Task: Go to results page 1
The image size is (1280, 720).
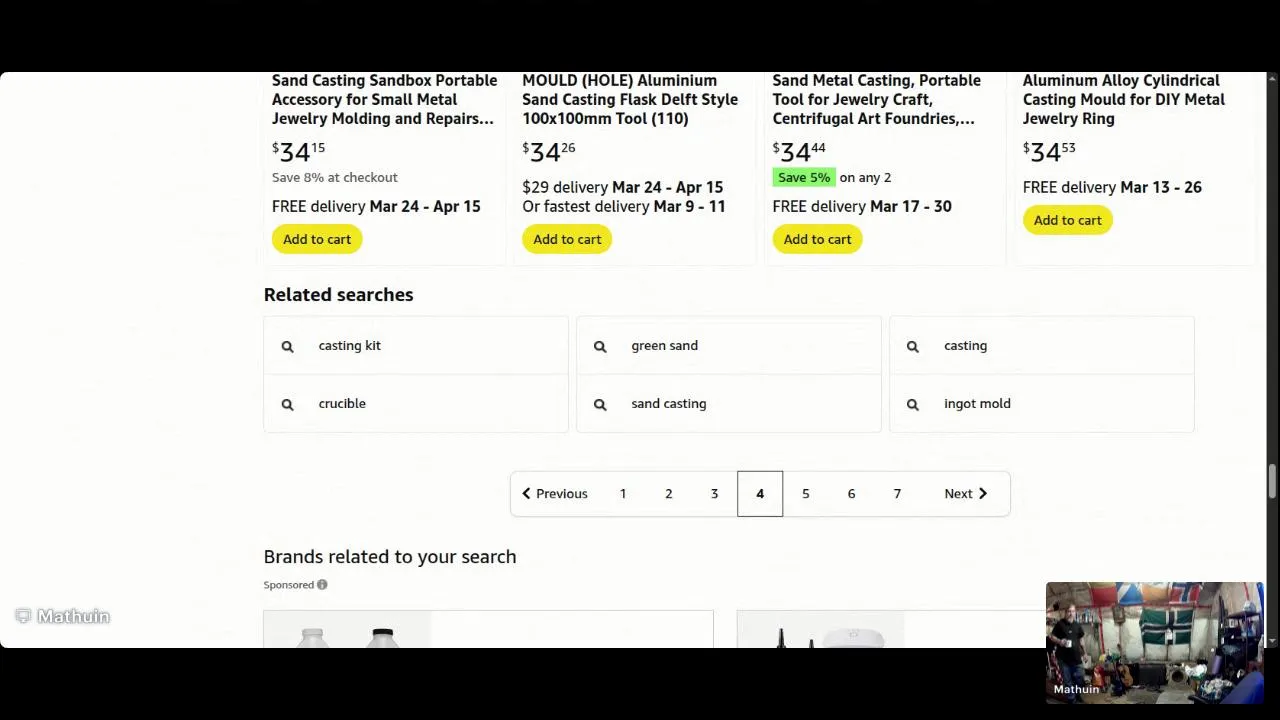Action: 623,494
